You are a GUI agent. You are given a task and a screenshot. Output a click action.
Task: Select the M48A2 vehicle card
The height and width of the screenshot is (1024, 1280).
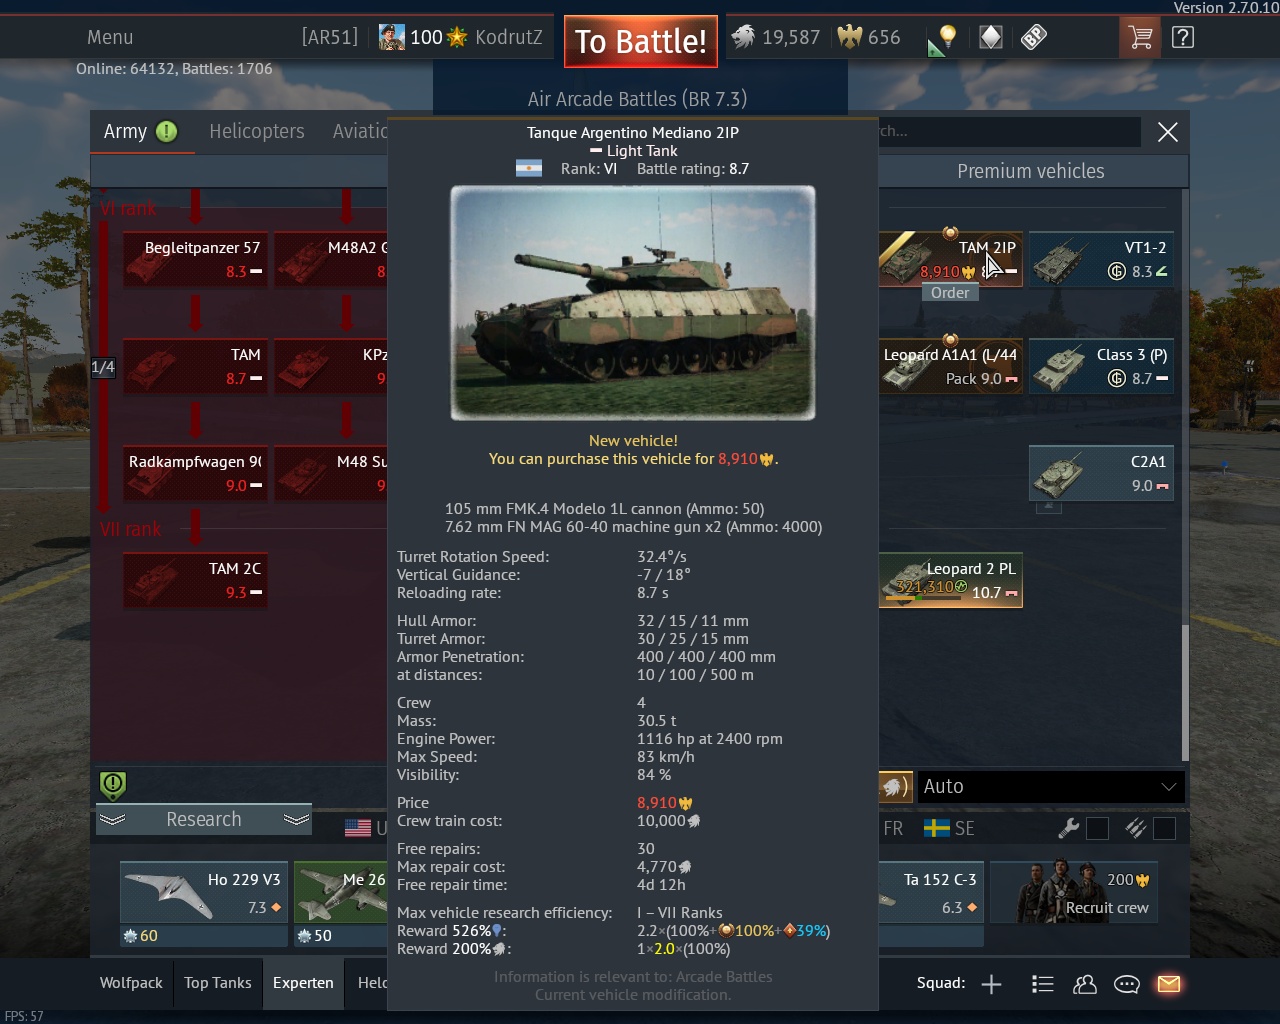click(x=331, y=259)
